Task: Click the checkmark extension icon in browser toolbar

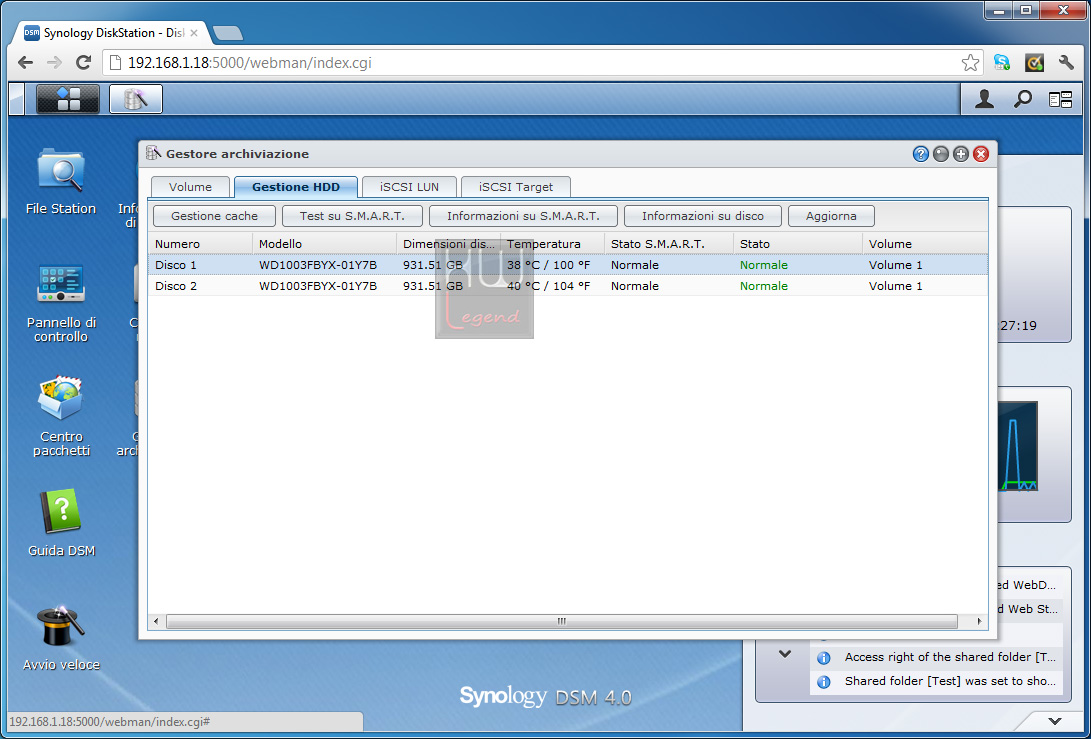Action: (x=1035, y=63)
